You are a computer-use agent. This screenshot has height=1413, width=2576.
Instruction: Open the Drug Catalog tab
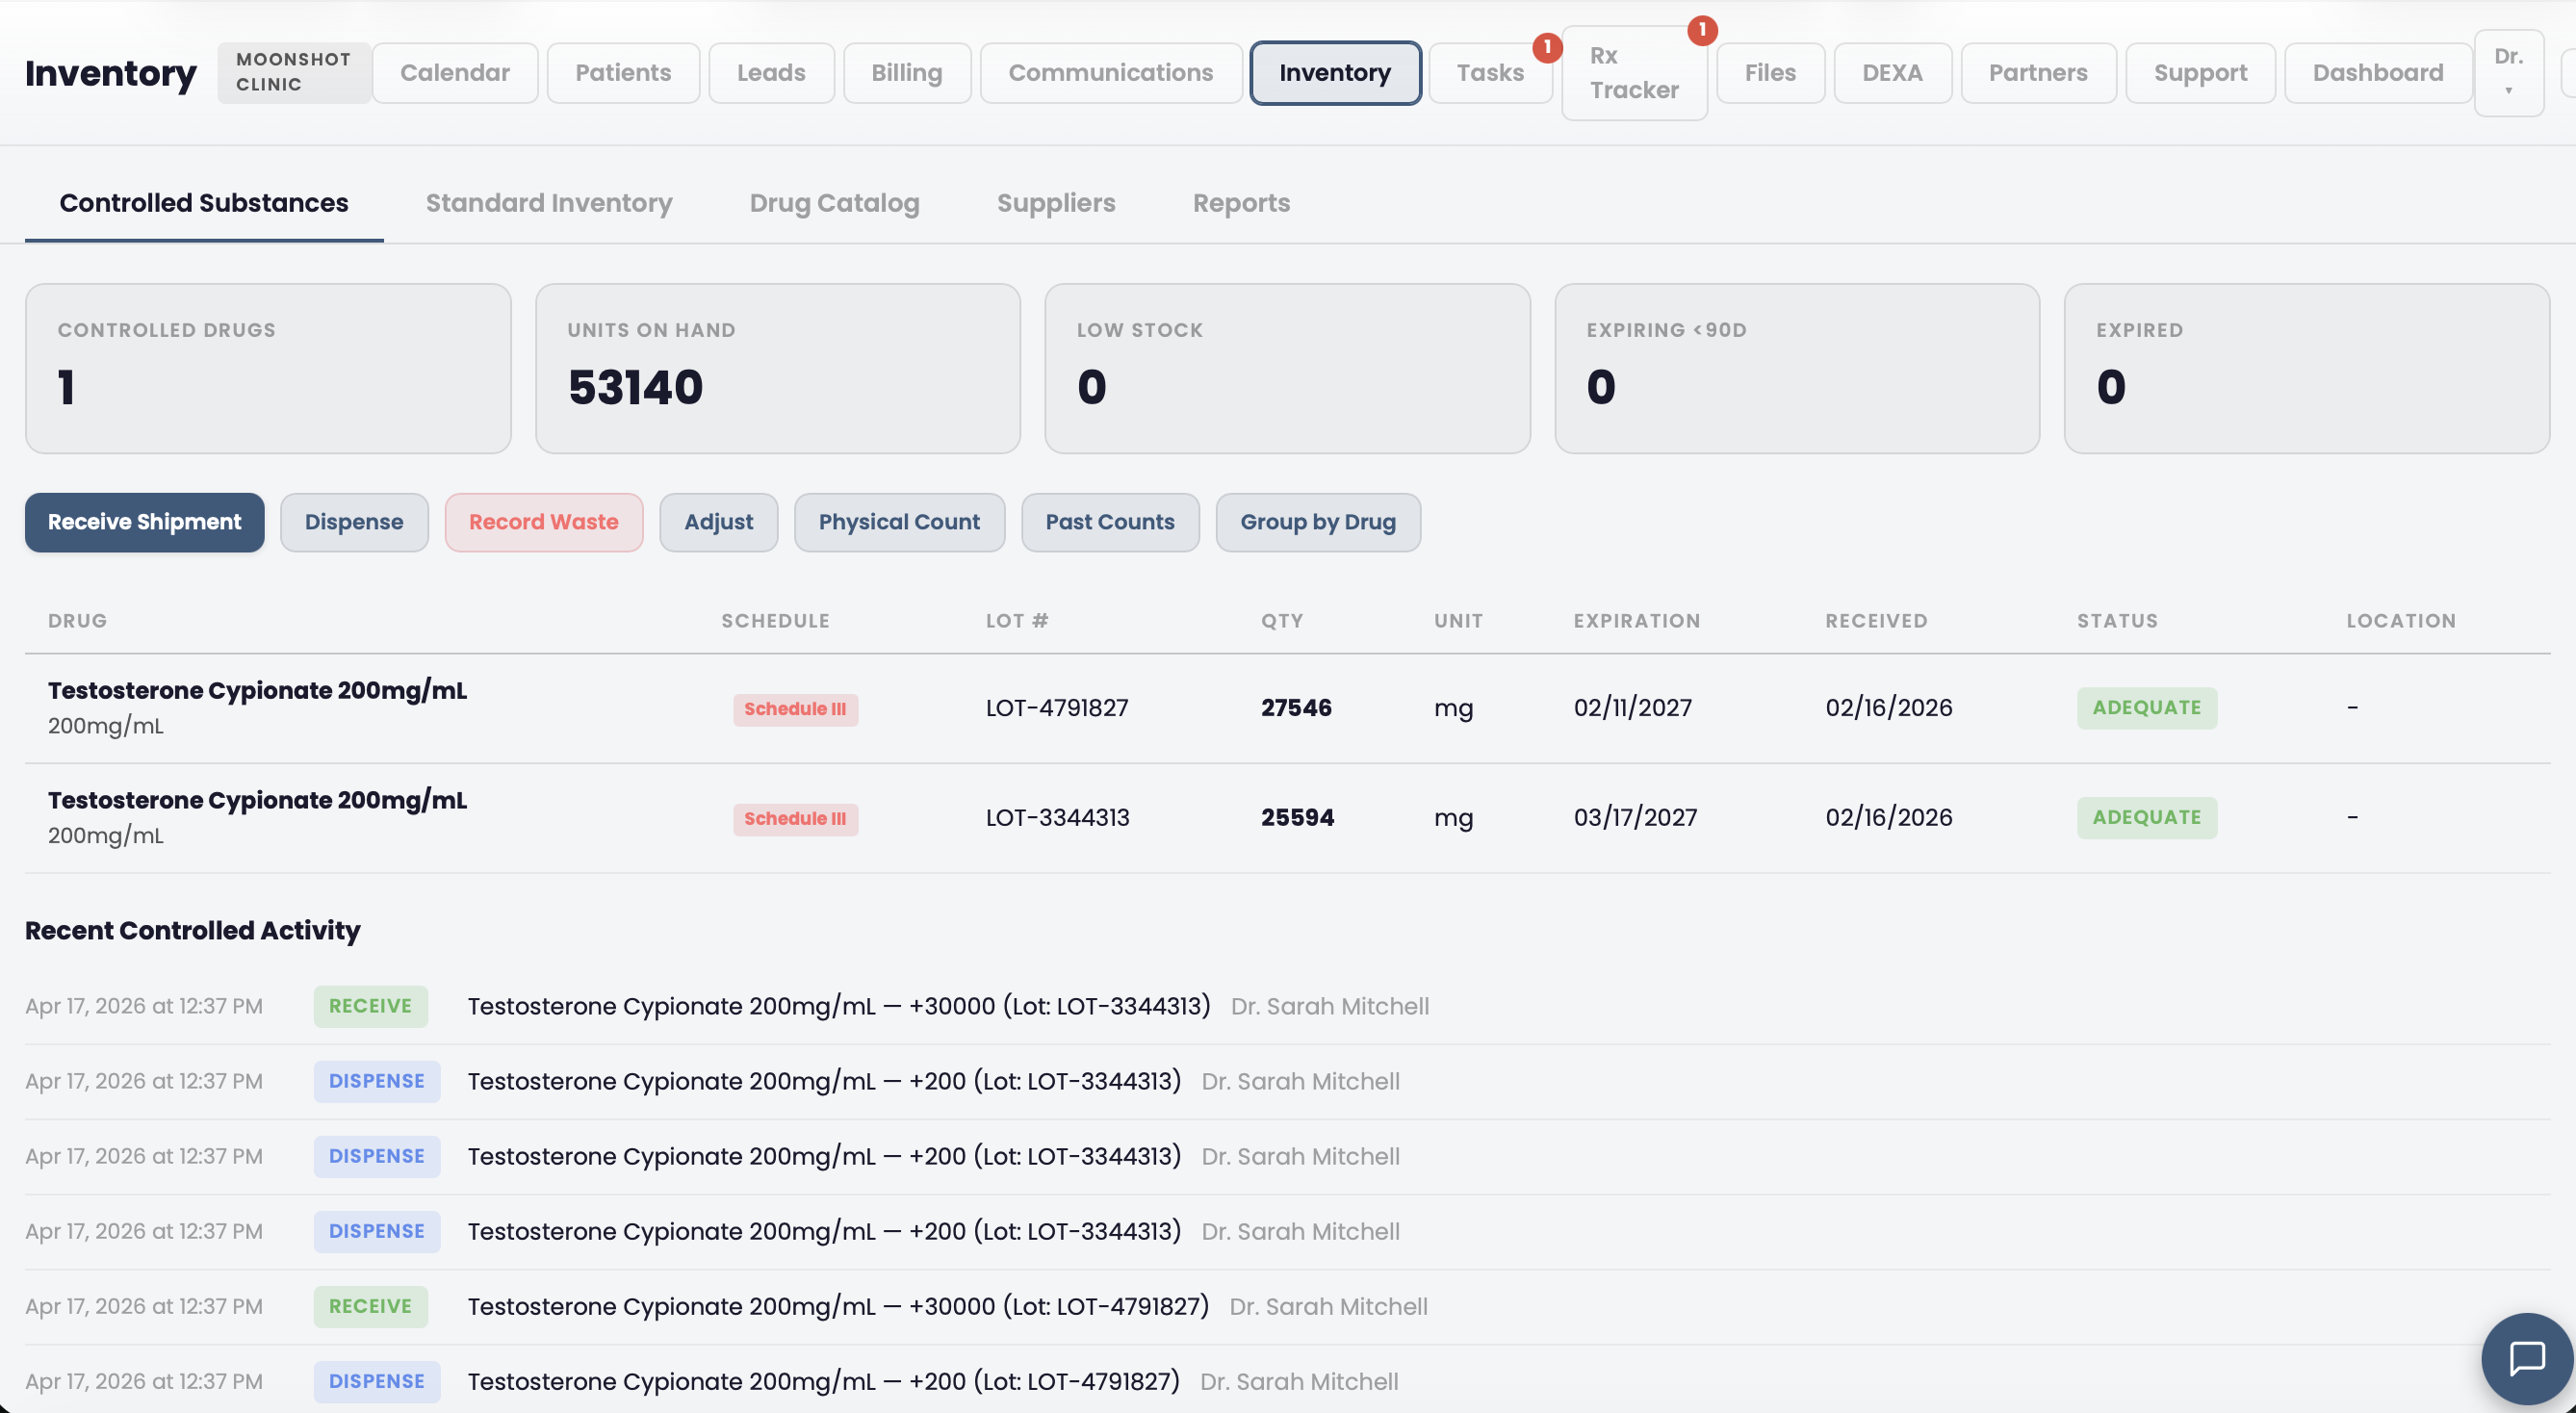point(835,202)
